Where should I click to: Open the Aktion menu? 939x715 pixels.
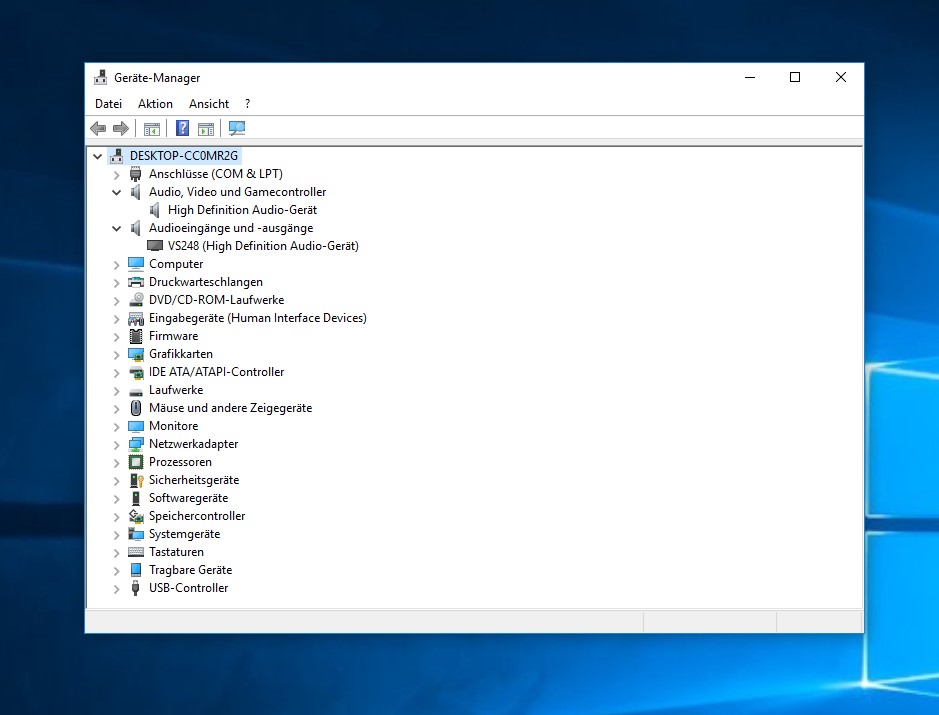pyautogui.click(x=155, y=104)
